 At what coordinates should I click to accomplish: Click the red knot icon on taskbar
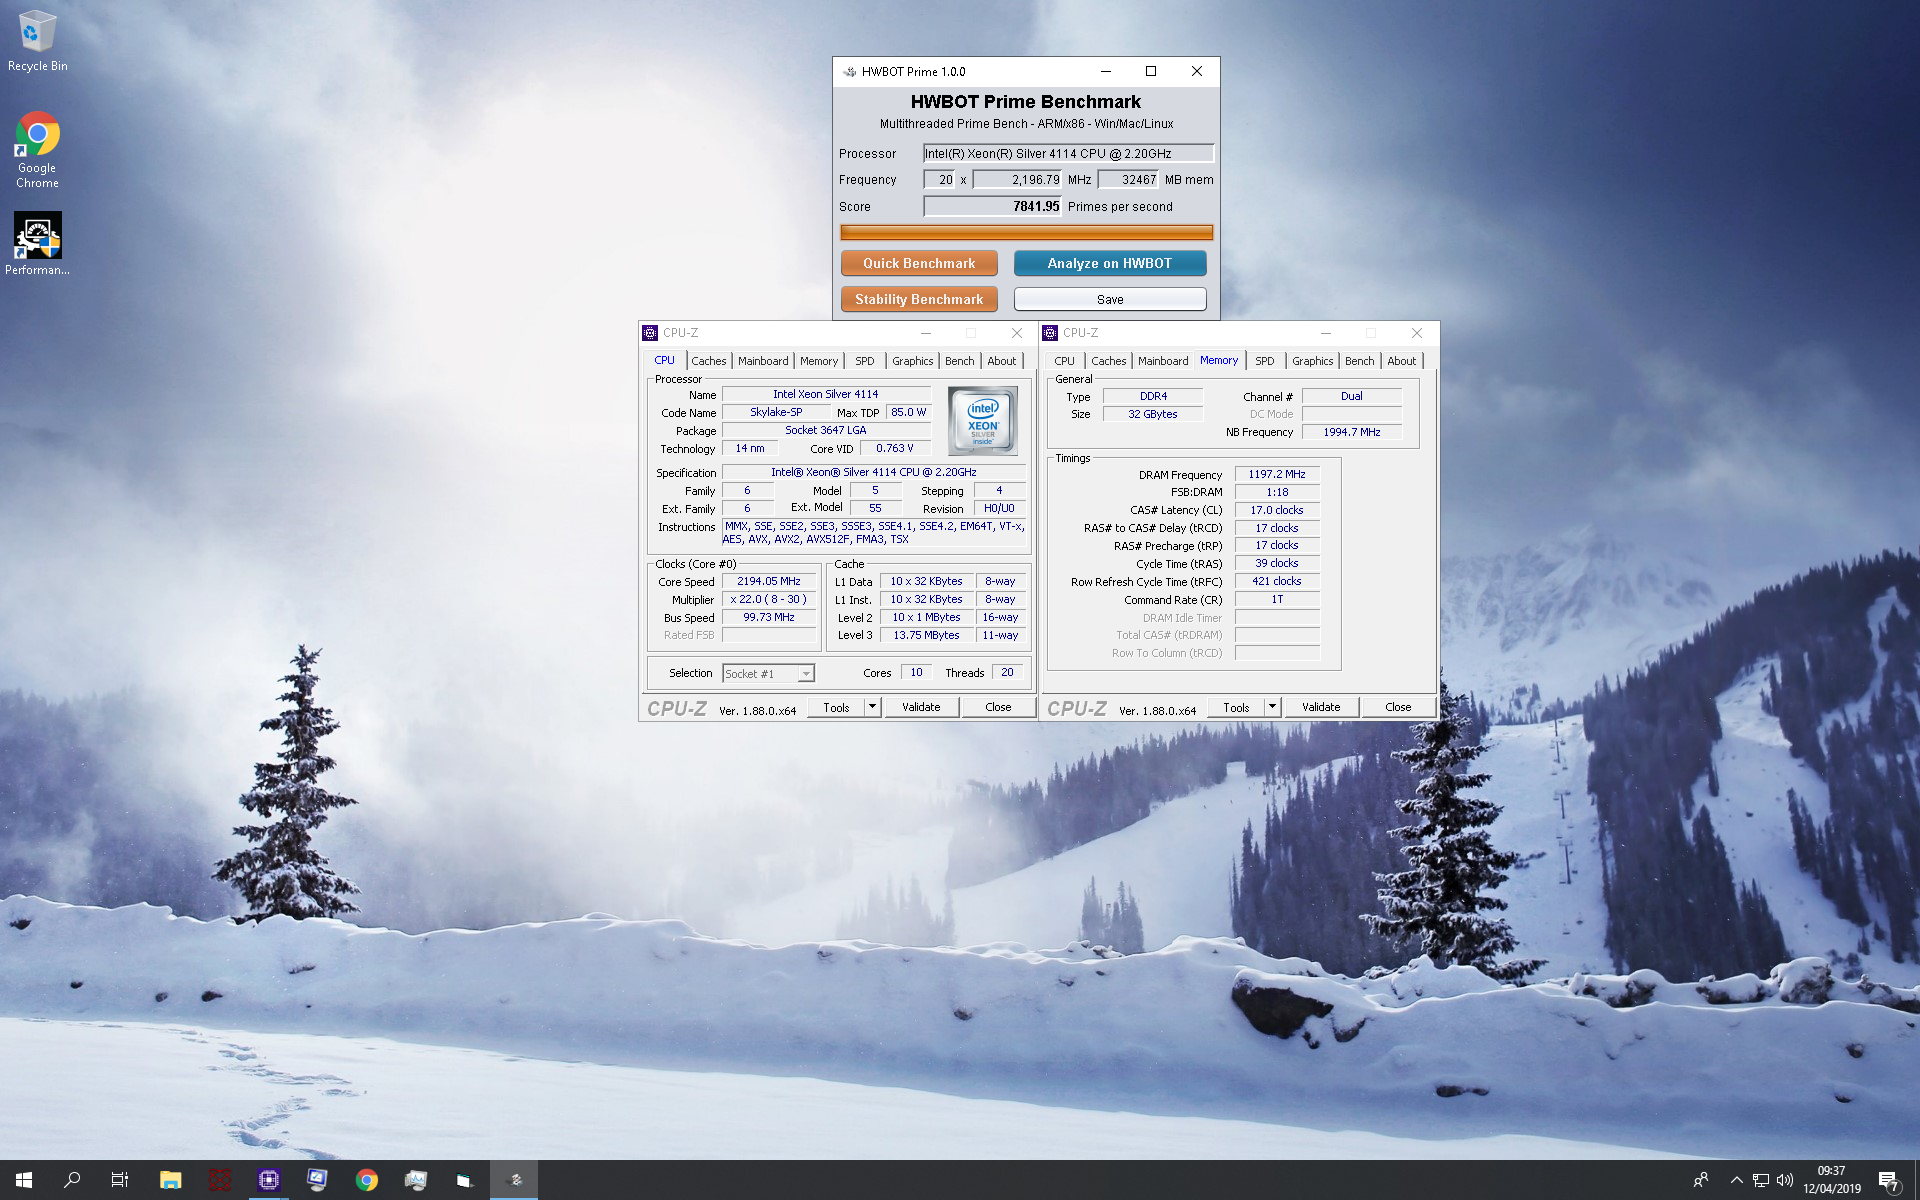(x=219, y=1180)
